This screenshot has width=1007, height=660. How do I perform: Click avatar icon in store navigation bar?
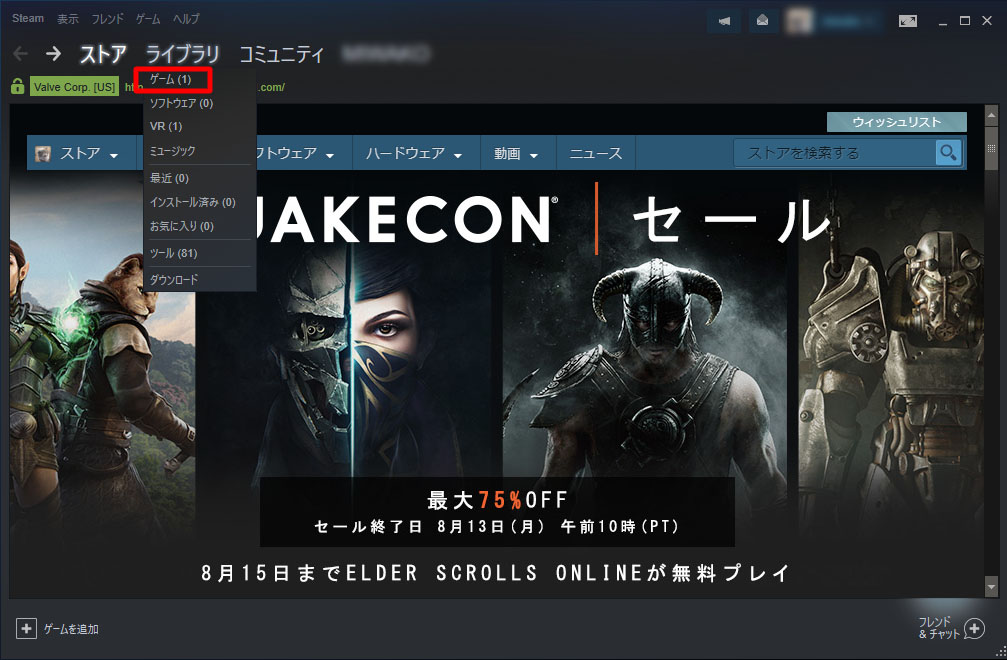click(x=43, y=153)
